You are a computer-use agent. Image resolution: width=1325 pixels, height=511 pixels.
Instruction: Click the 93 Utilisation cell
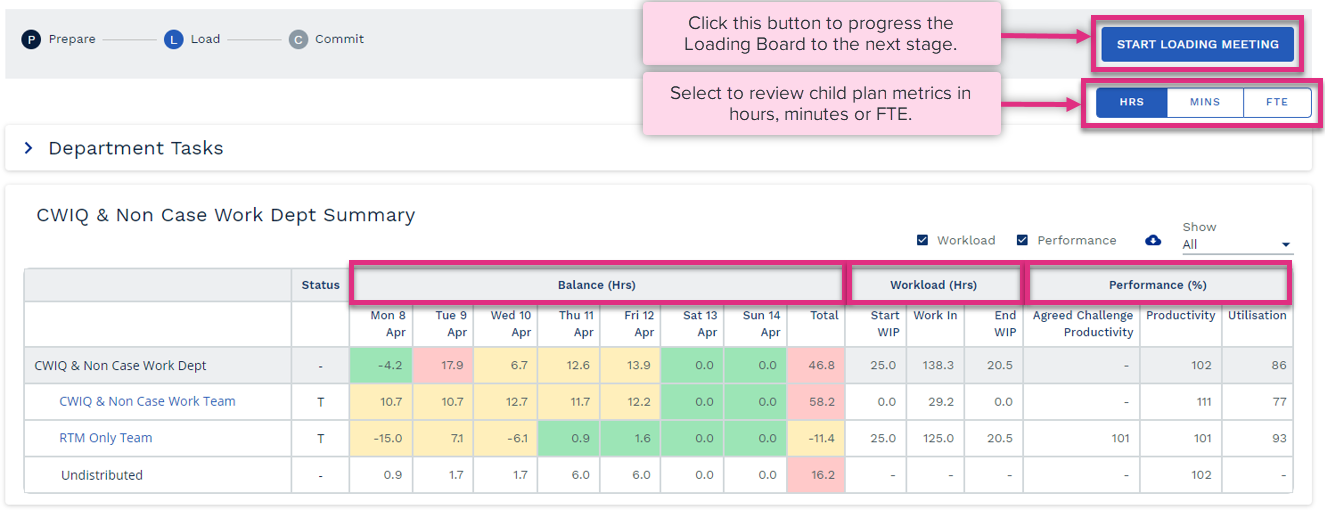(1256, 438)
